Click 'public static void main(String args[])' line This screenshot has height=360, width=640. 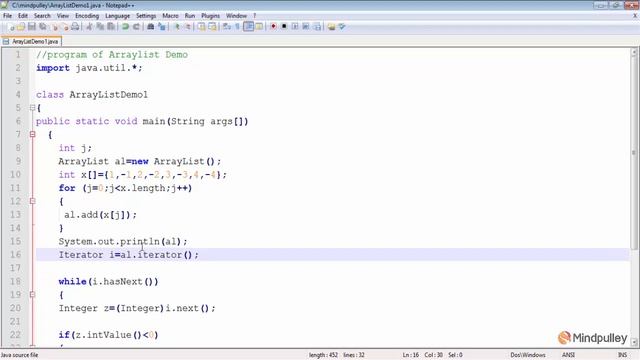142,122
